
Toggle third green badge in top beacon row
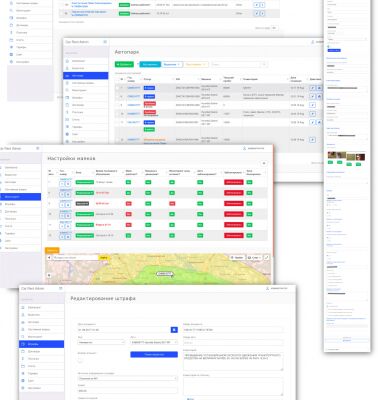(172, 182)
